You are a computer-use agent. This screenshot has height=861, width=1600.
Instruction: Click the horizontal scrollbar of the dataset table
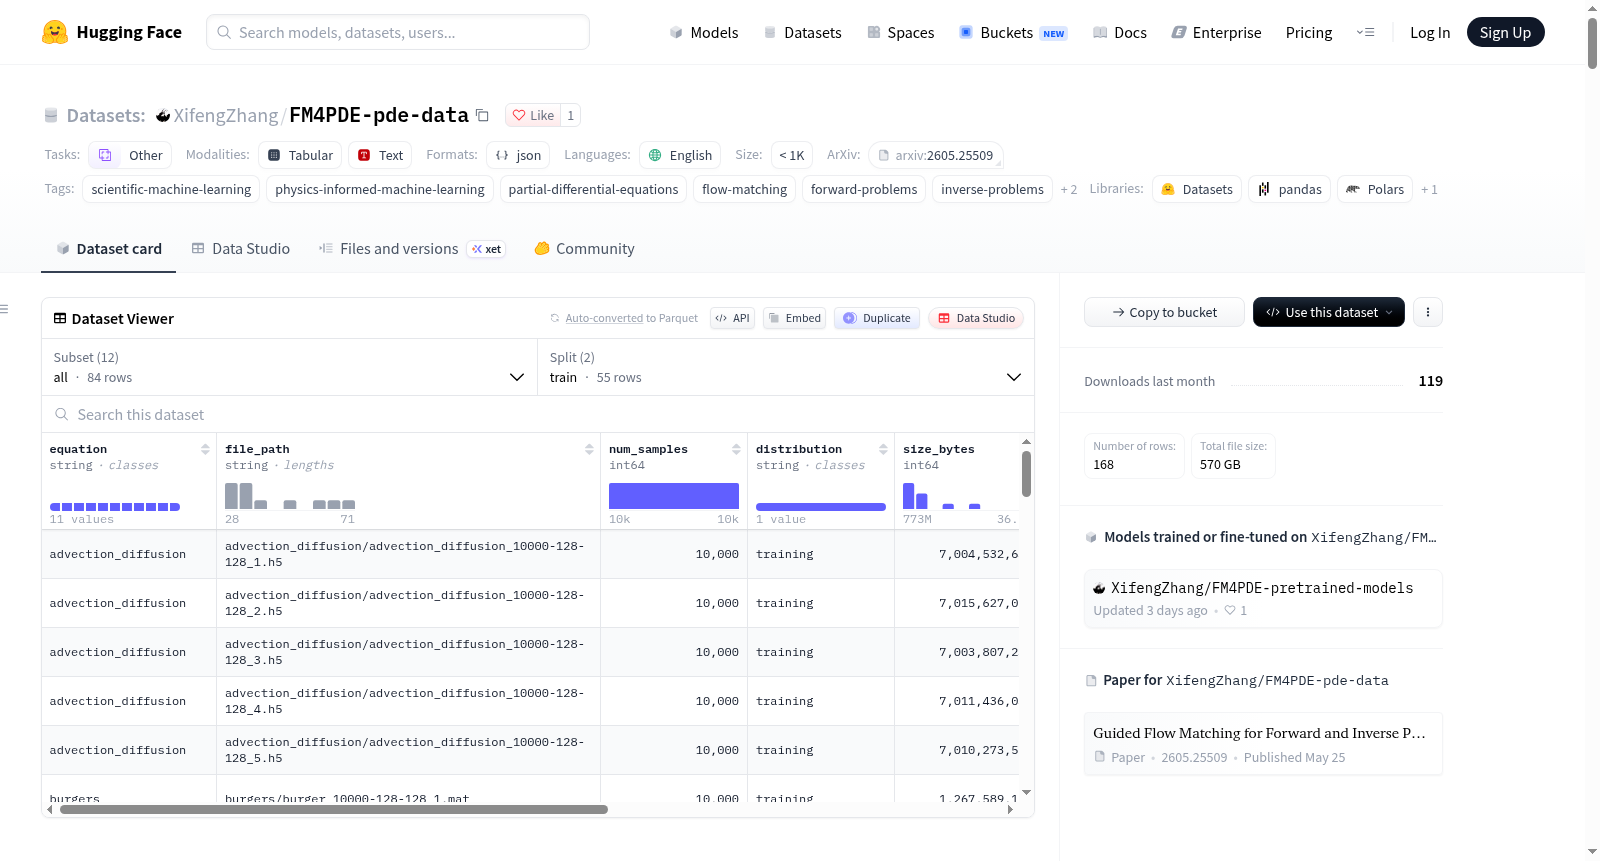(x=334, y=810)
